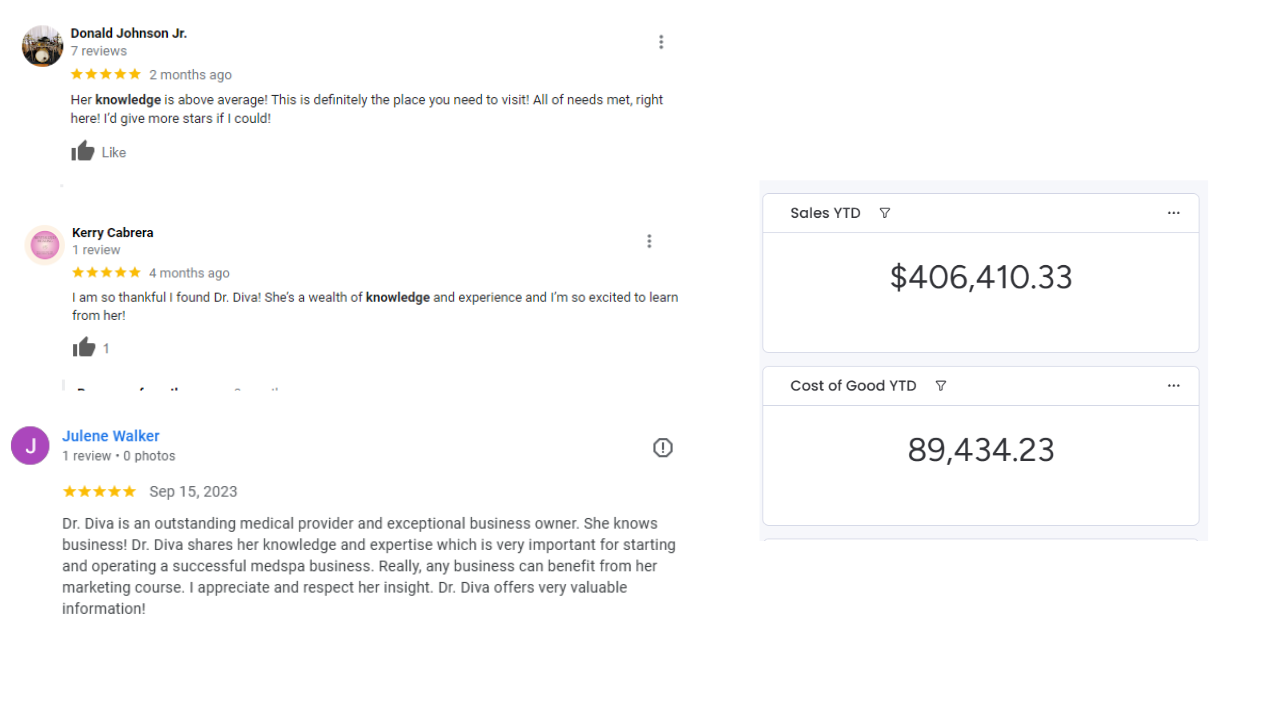Open Julene Walker profile link
This screenshot has width=1280, height=720.
tap(110, 436)
